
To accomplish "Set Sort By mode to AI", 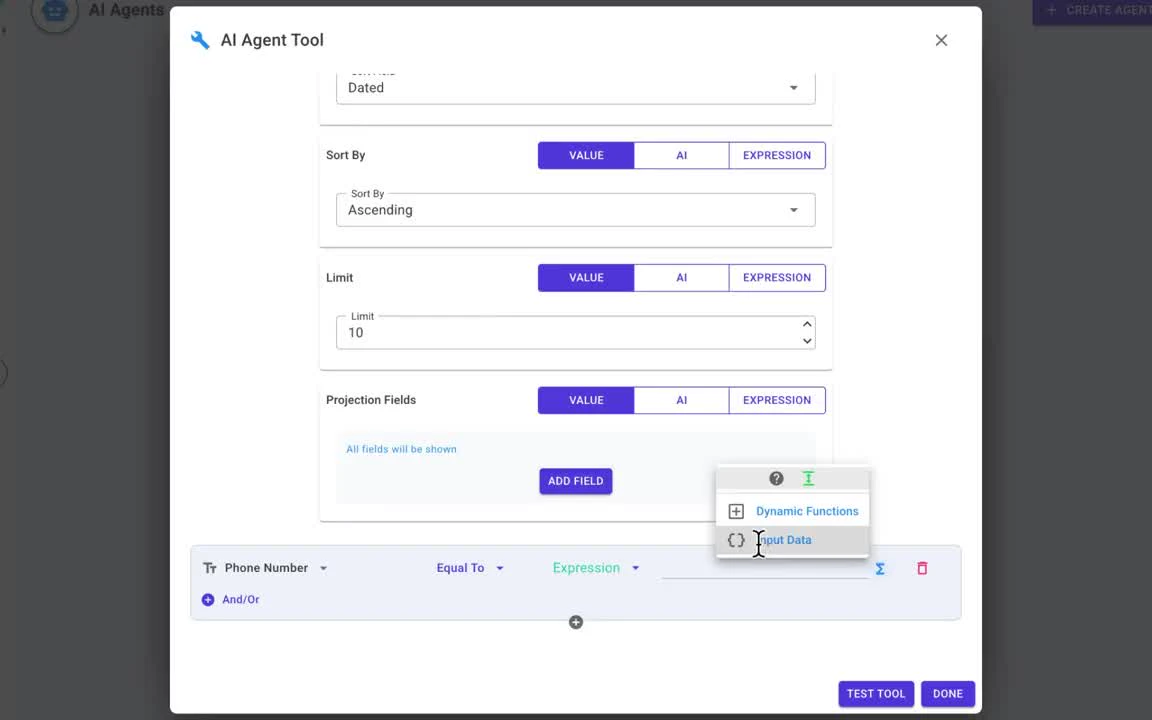I will click(x=681, y=156).
